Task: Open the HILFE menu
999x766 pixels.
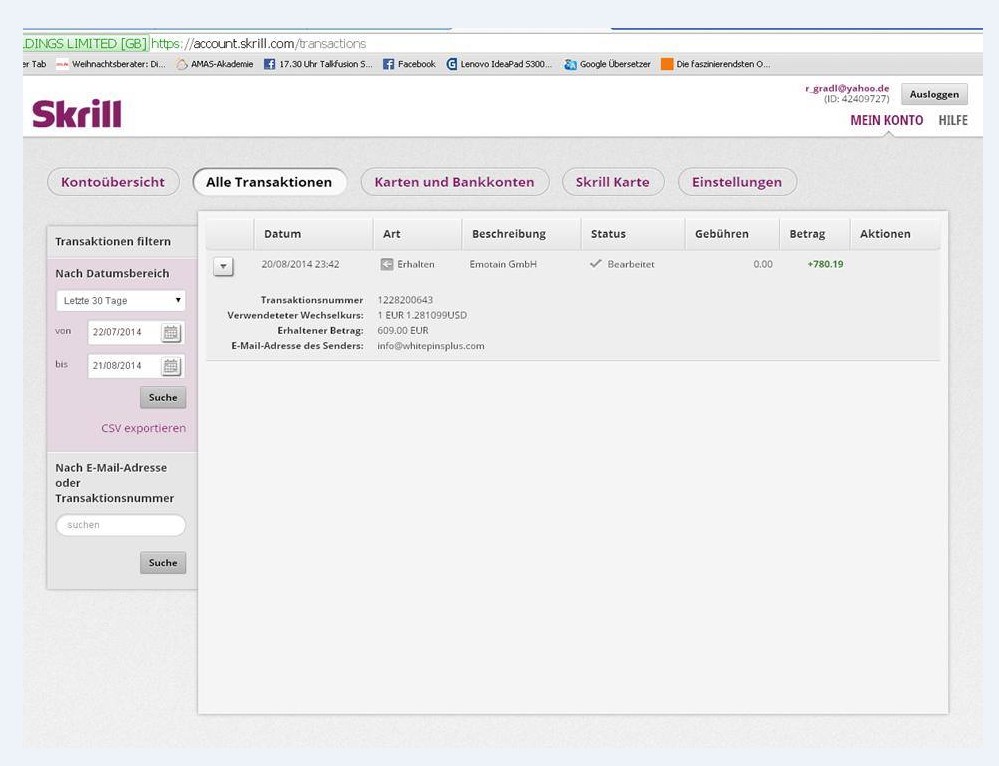Action: [x=952, y=120]
